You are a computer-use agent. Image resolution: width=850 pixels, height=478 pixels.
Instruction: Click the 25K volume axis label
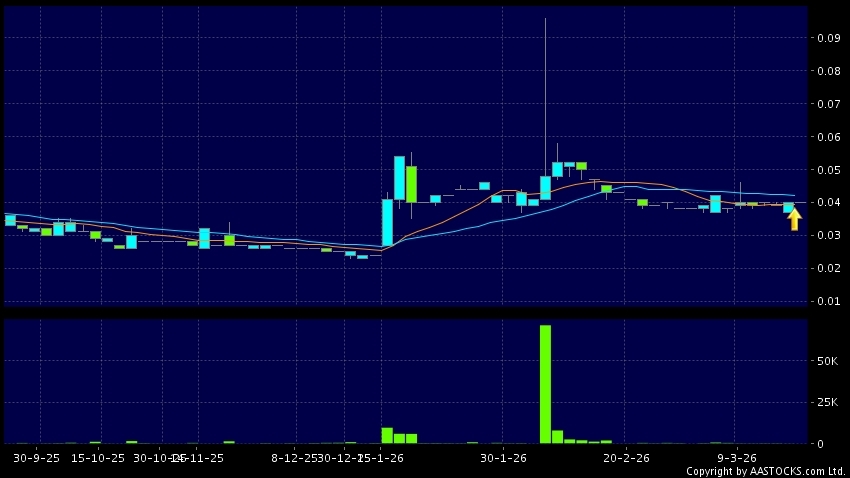(826, 401)
